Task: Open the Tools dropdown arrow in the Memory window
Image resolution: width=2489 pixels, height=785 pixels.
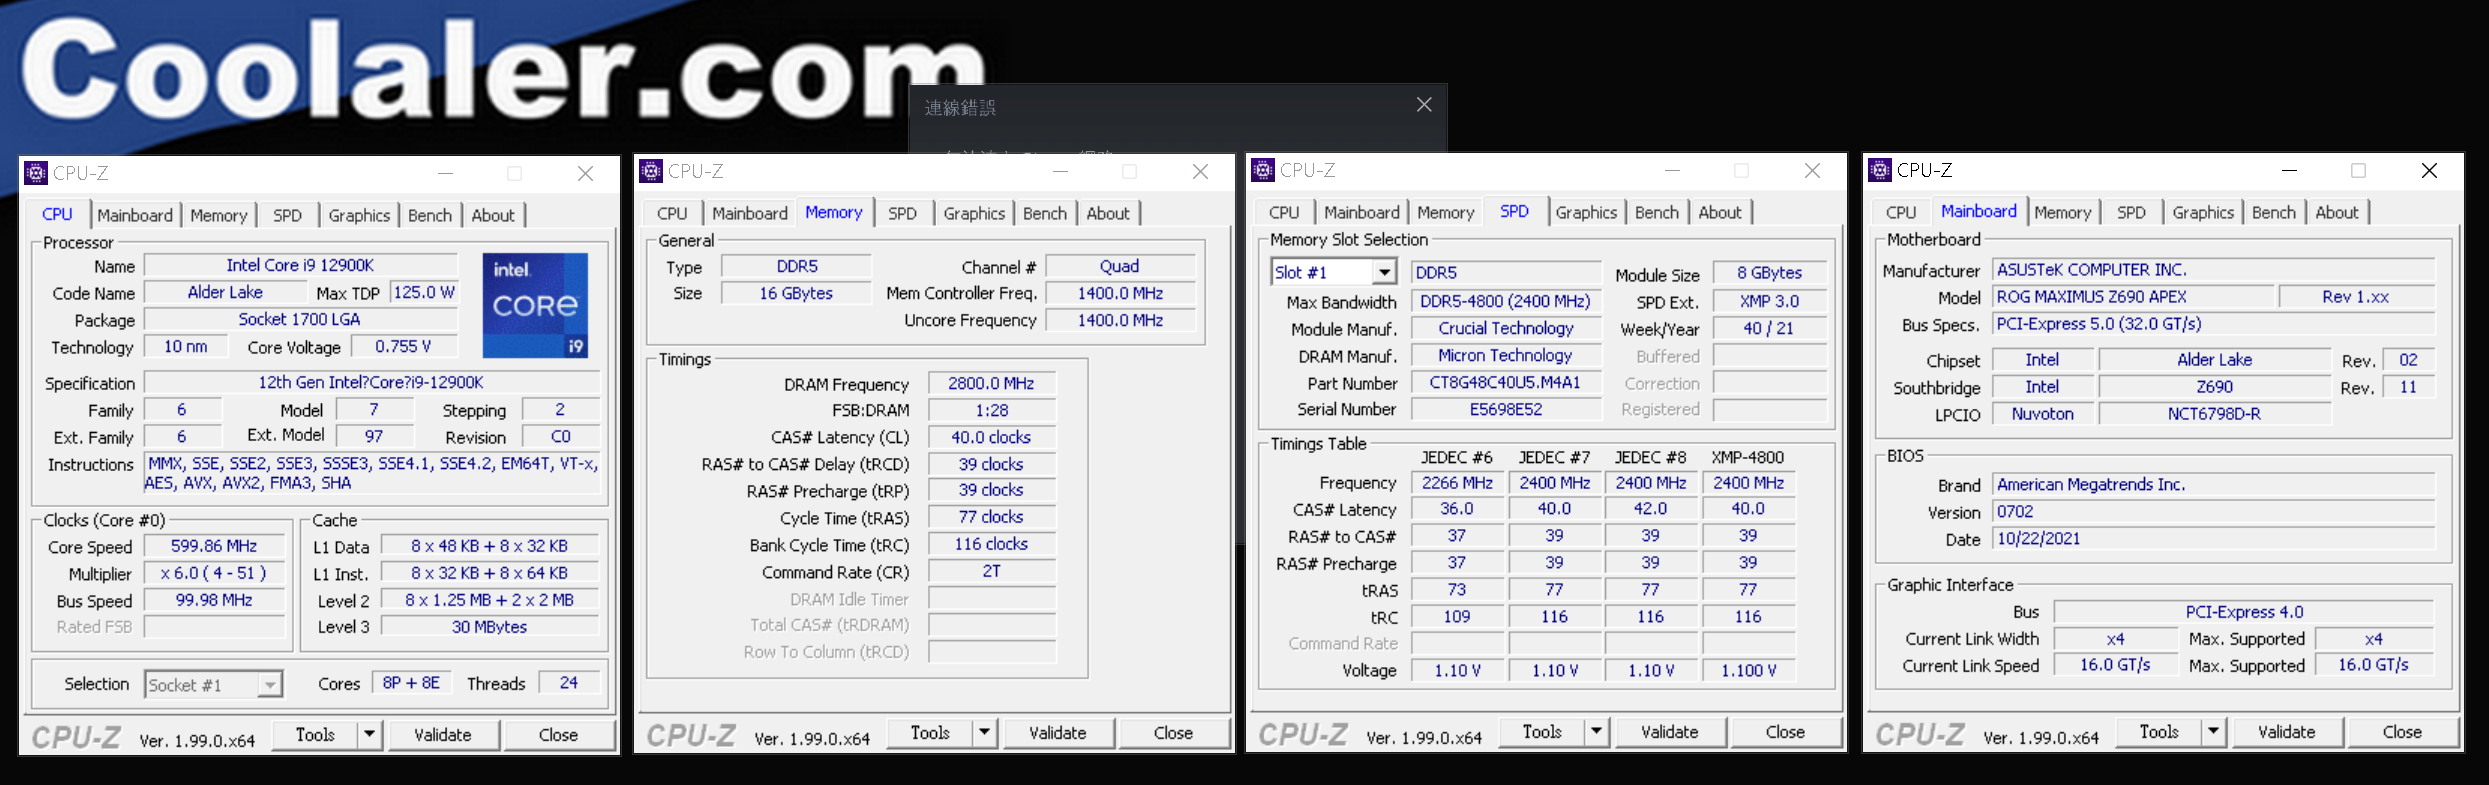Action: (x=984, y=732)
